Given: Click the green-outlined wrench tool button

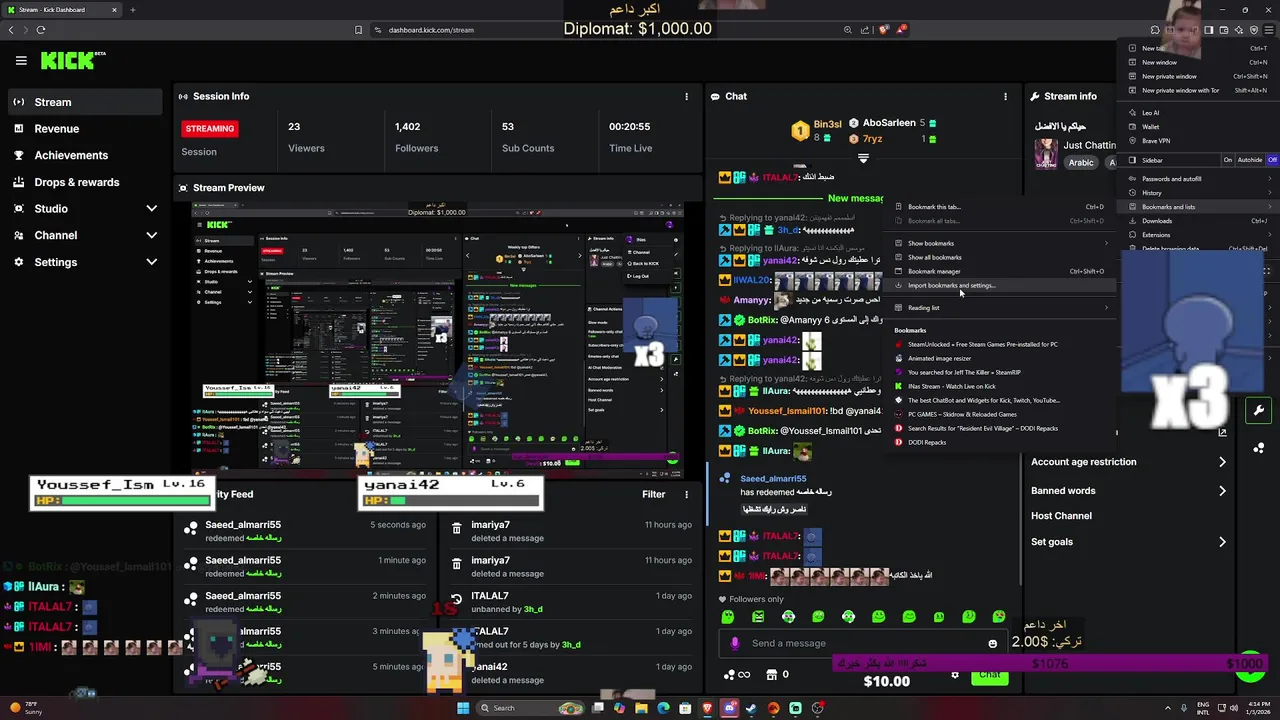Looking at the screenshot, I should pos(1258,410).
